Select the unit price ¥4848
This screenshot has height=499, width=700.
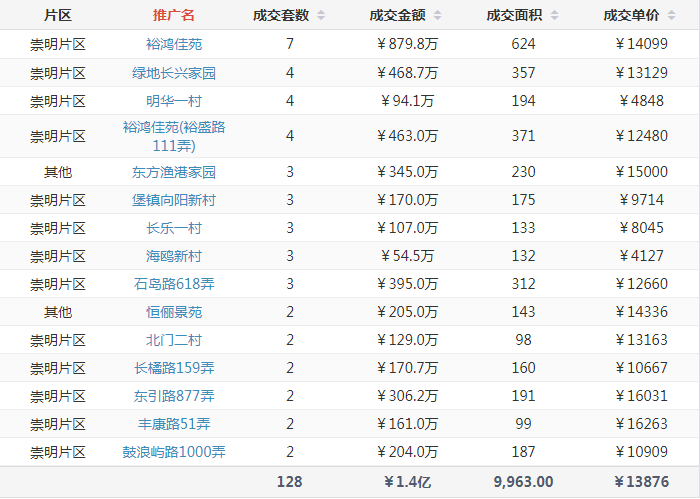pyautogui.click(x=641, y=101)
